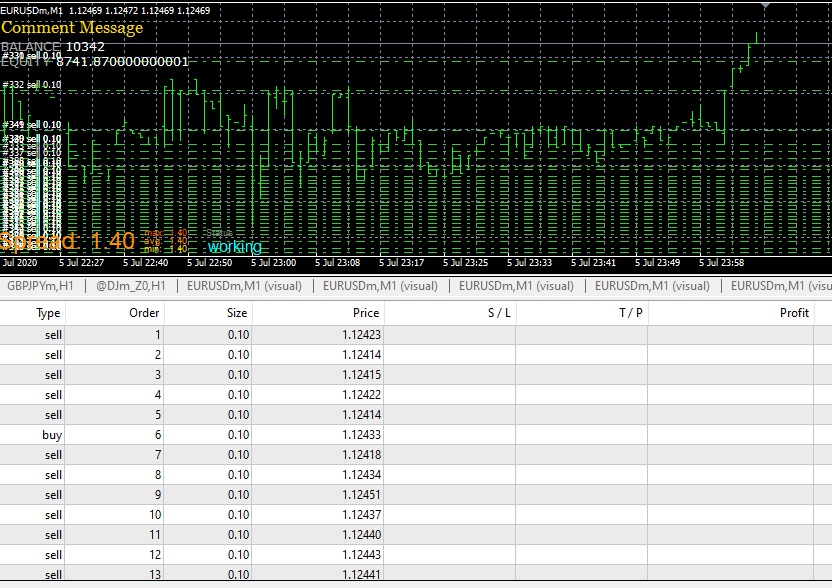Click the Size column header

(208, 313)
